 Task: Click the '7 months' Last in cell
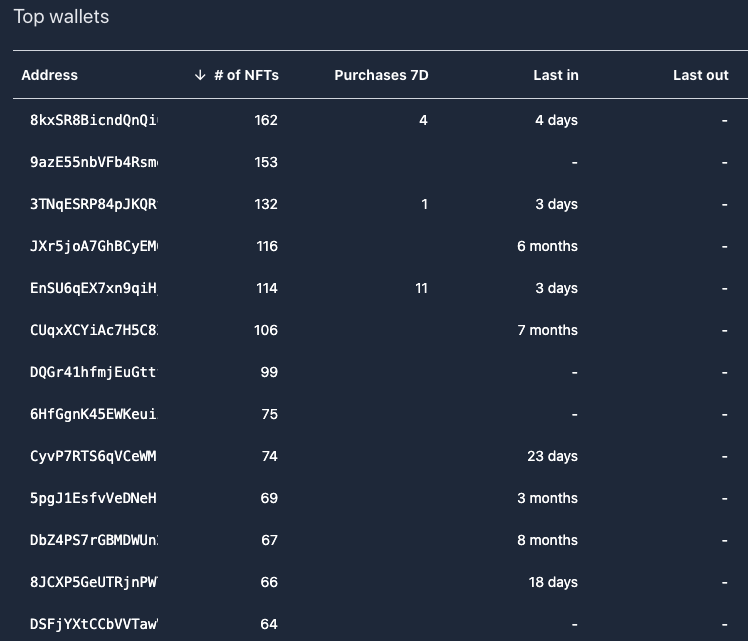[x=548, y=330]
